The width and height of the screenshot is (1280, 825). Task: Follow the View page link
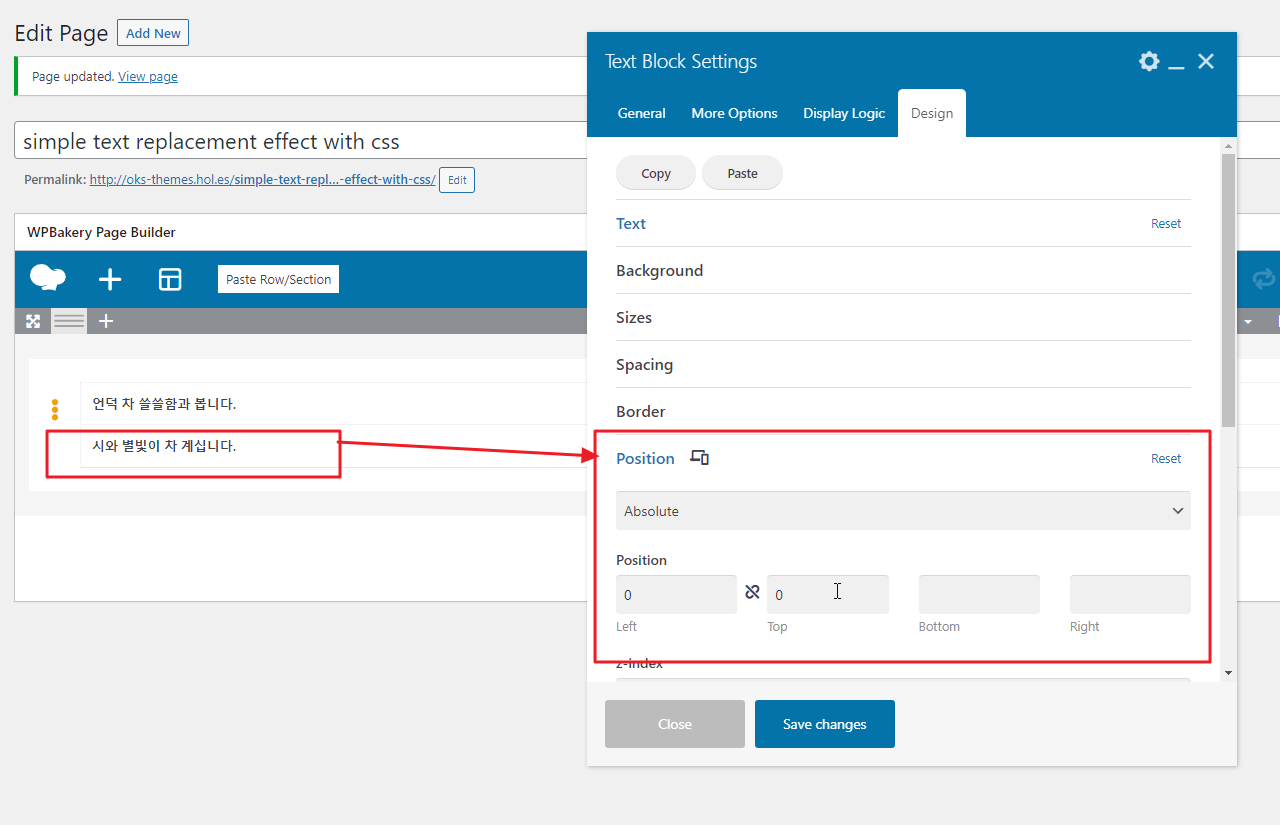pyautogui.click(x=148, y=76)
